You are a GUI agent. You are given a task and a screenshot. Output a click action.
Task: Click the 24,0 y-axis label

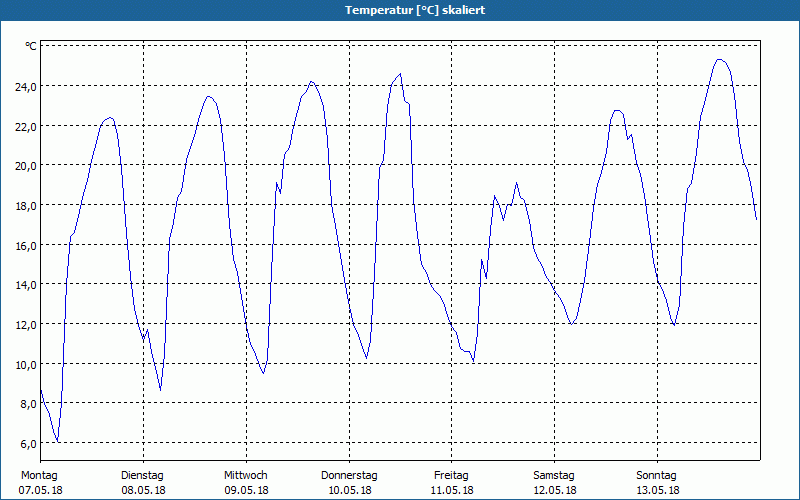[26, 86]
